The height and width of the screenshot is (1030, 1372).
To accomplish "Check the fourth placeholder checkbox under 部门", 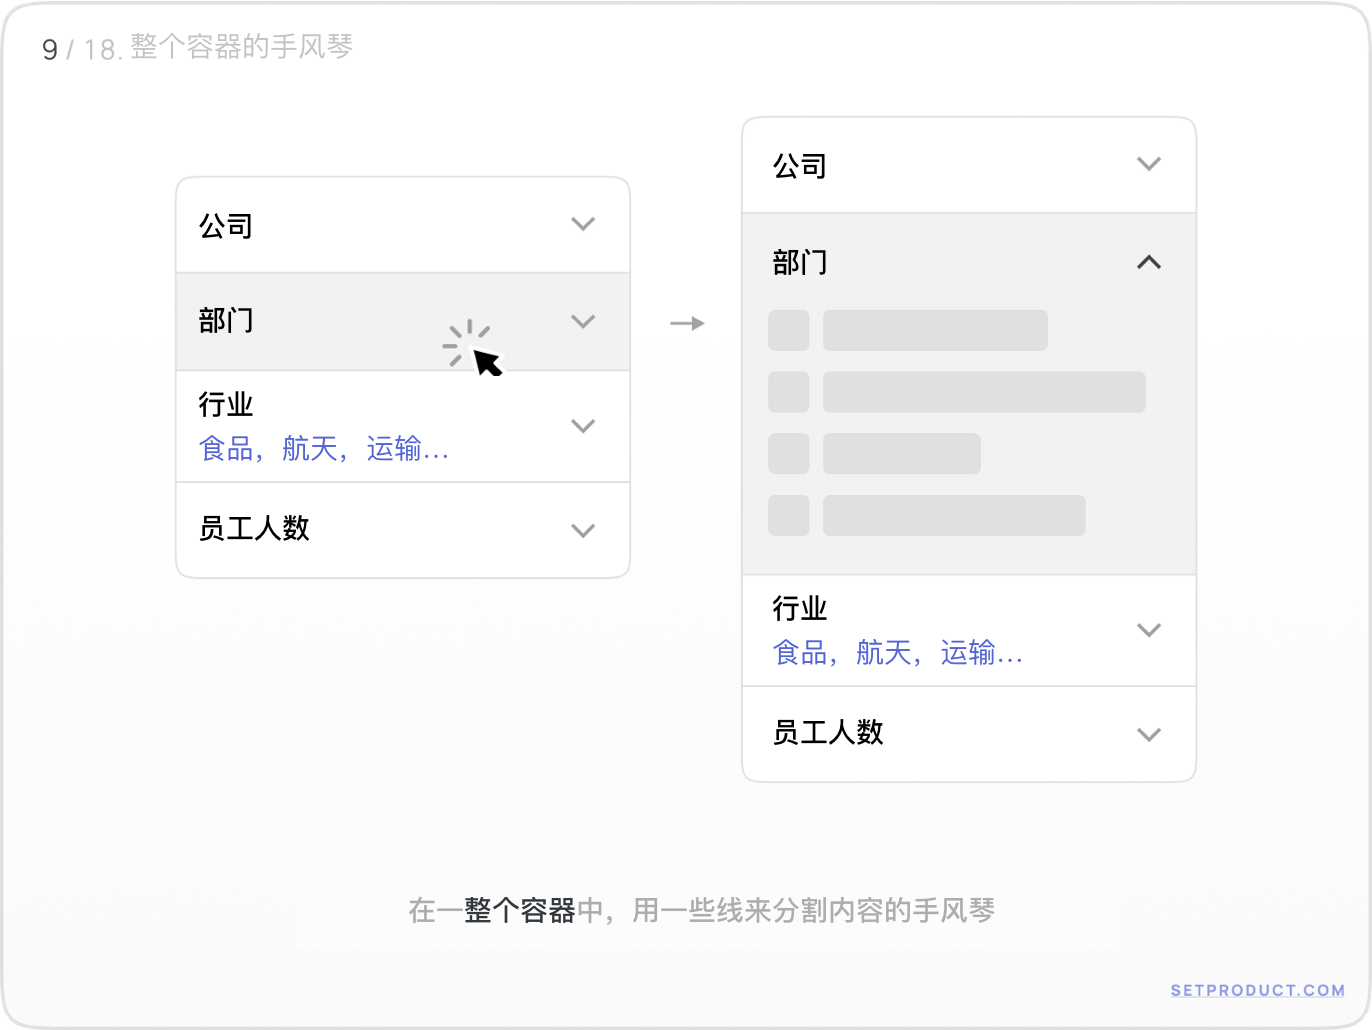I will click(x=788, y=515).
